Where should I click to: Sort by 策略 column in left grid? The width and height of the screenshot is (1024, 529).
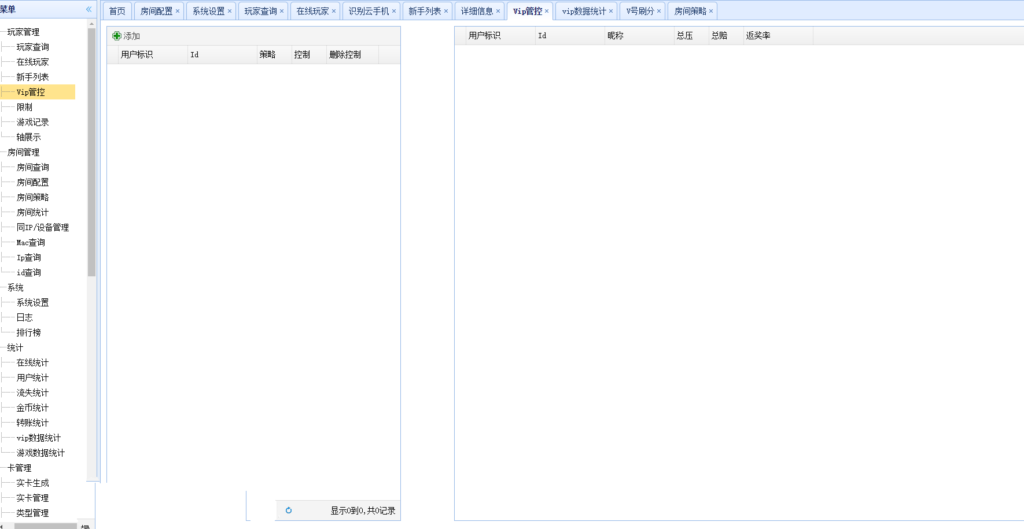(x=274, y=55)
